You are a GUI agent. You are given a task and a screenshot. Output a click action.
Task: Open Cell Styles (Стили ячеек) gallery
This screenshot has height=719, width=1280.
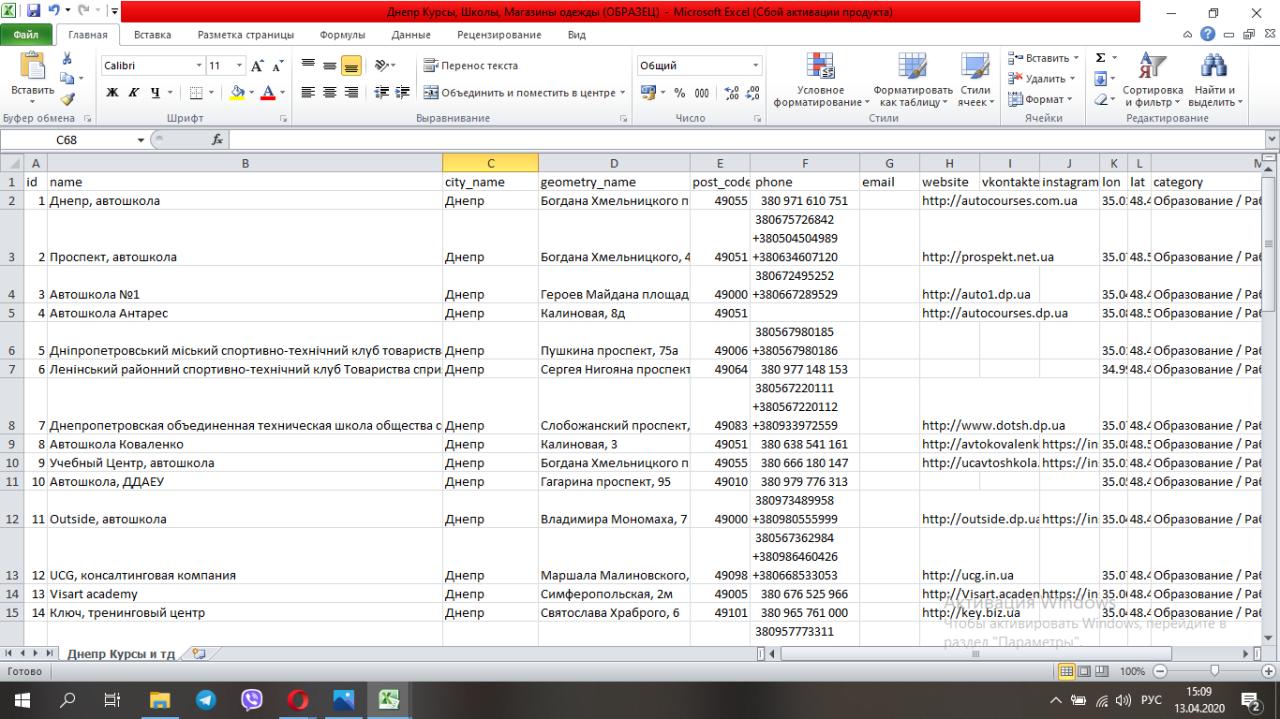(974, 80)
